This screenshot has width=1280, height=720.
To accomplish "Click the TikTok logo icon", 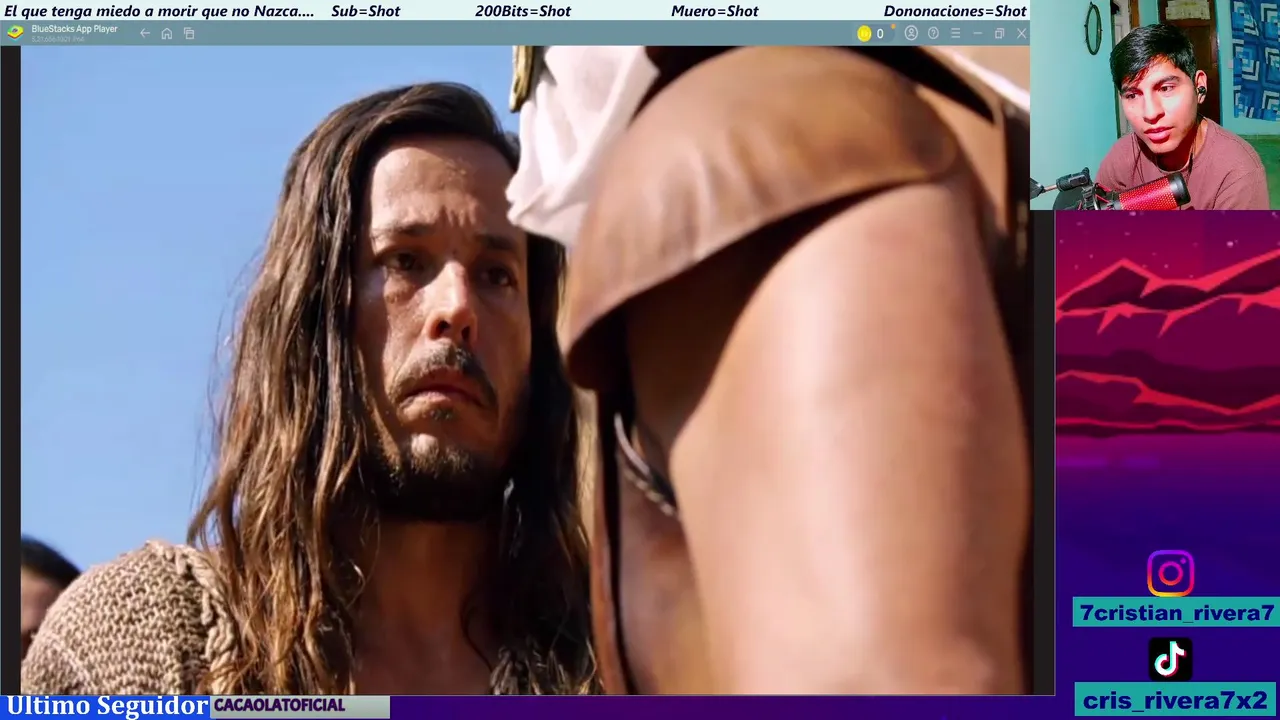I will 1170,659.
